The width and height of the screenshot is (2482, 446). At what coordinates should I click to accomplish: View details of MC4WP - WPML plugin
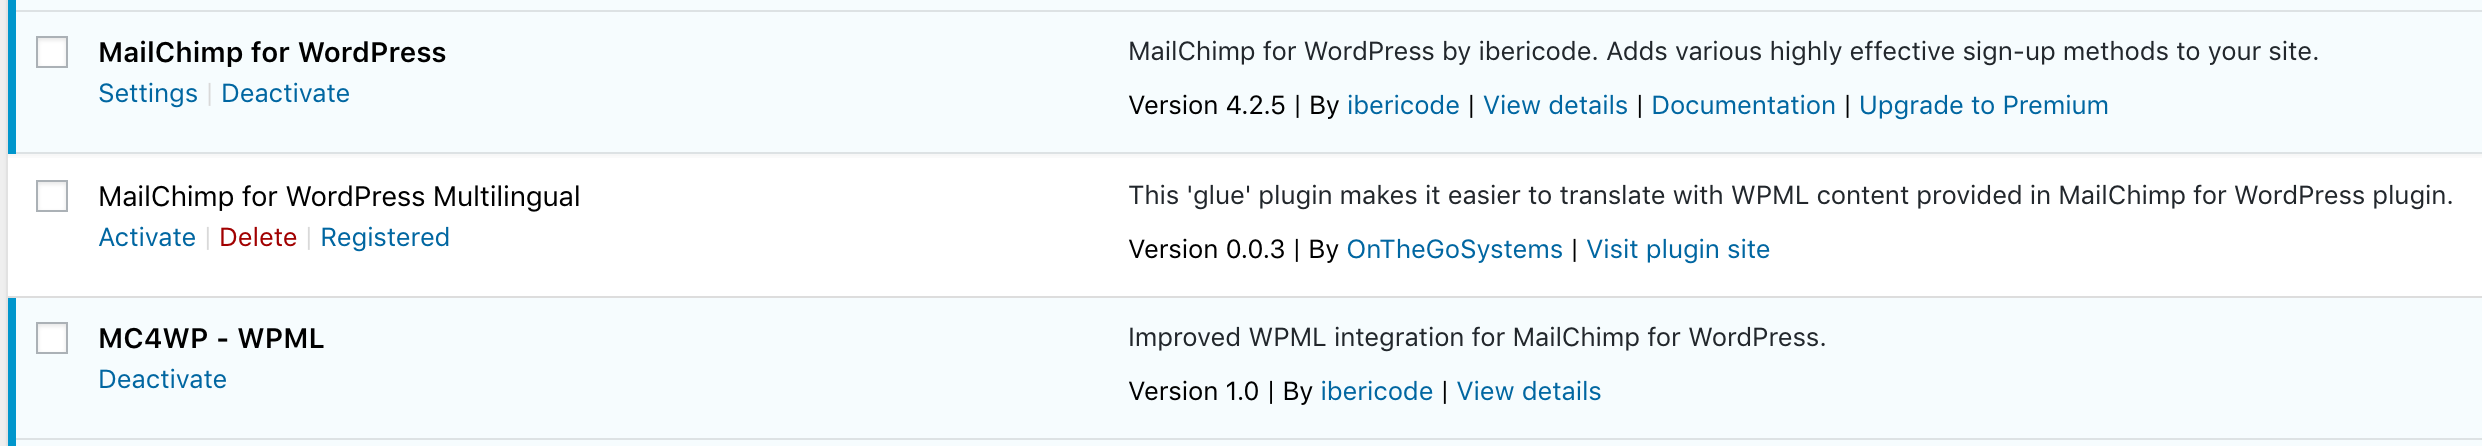1528,391
